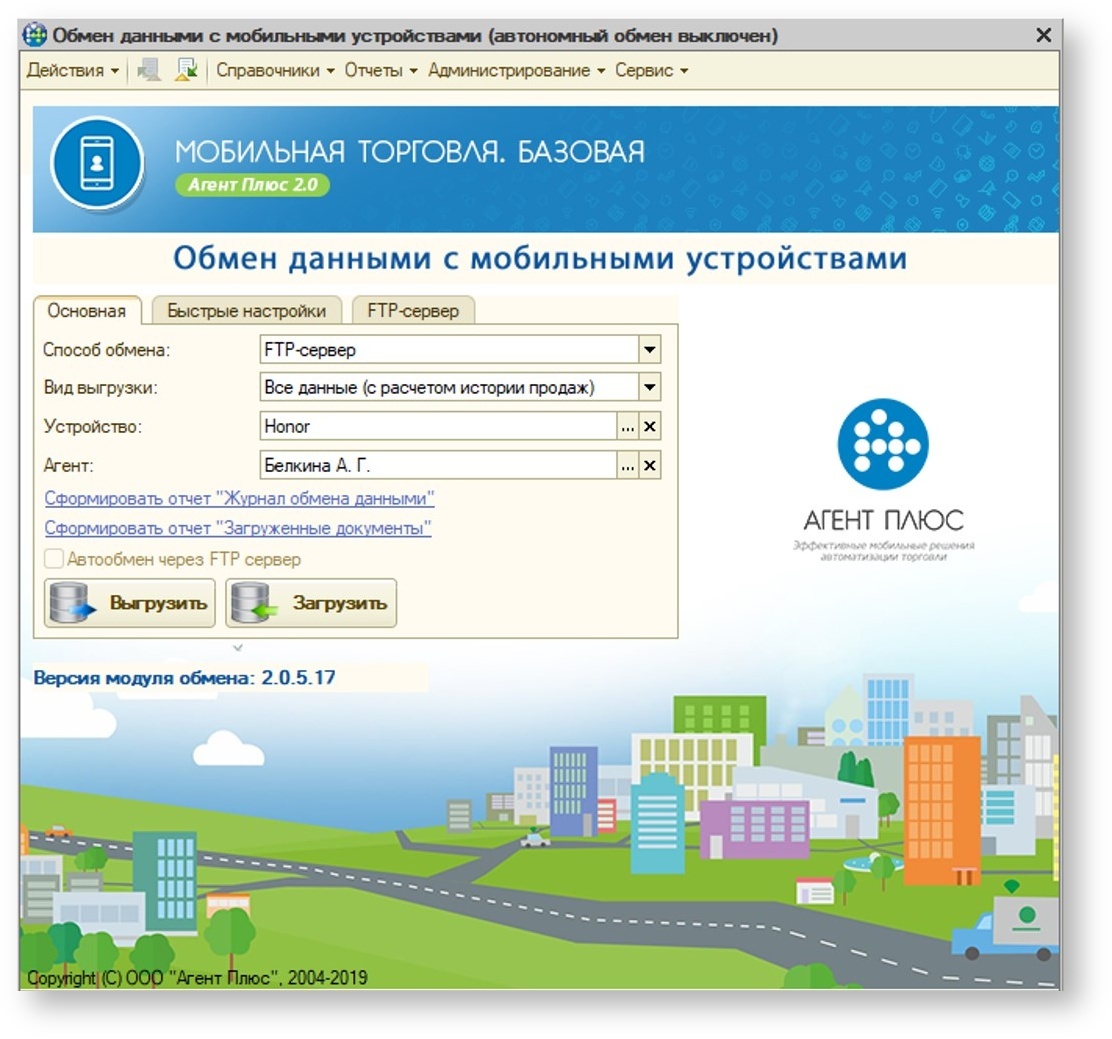Click the Выгрузить button
The image size is (1112, 1039).
click(x=130, y=603)
